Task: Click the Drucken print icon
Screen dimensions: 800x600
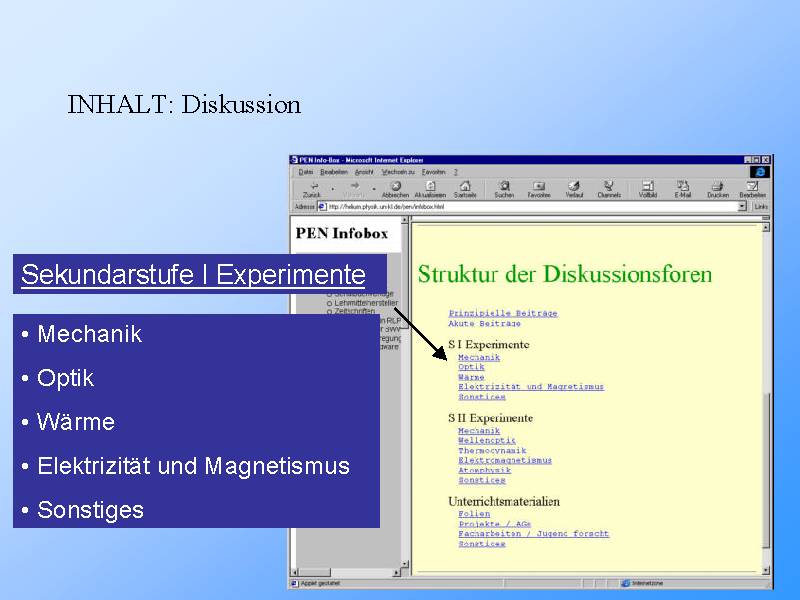Action: [717, 186]
